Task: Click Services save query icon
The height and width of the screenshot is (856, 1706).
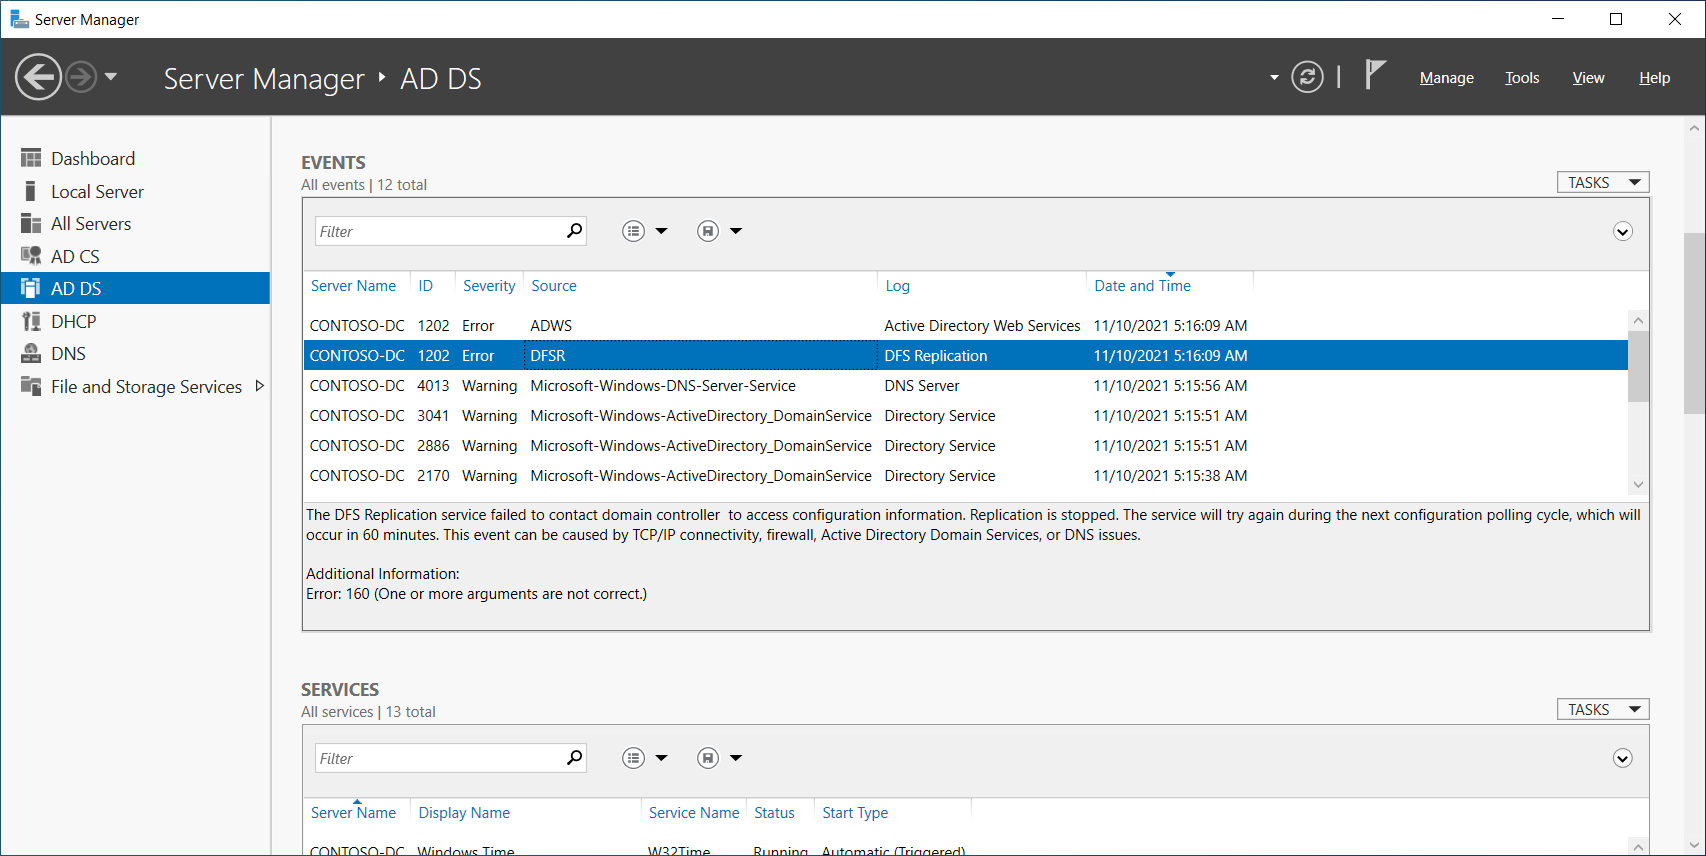Action: pos(708,758)
